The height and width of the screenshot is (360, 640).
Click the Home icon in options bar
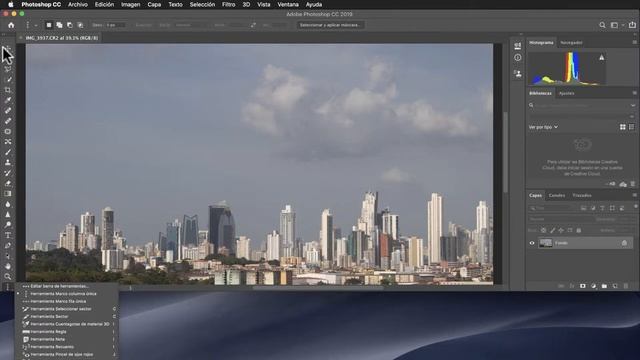(11, 25)
